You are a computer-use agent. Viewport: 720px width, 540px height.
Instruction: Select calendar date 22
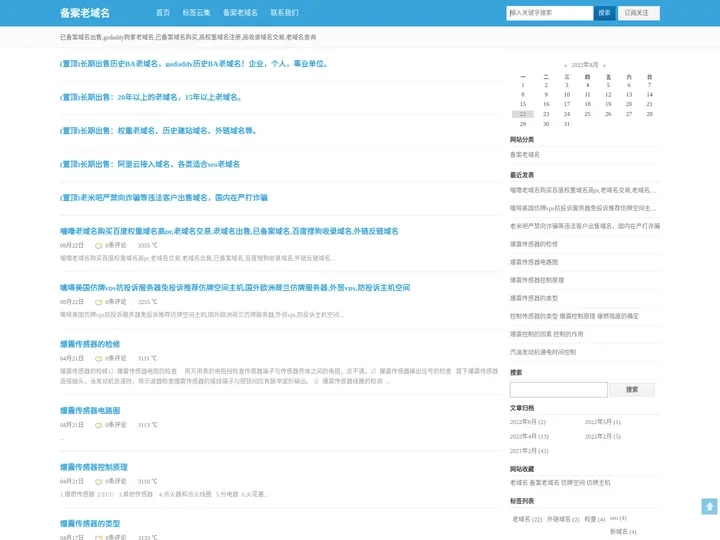[x=523, y=114]
